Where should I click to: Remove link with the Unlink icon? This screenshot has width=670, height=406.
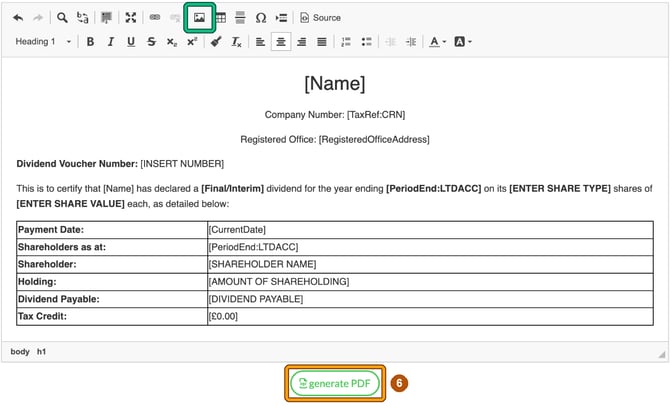(x=175, y=18)
